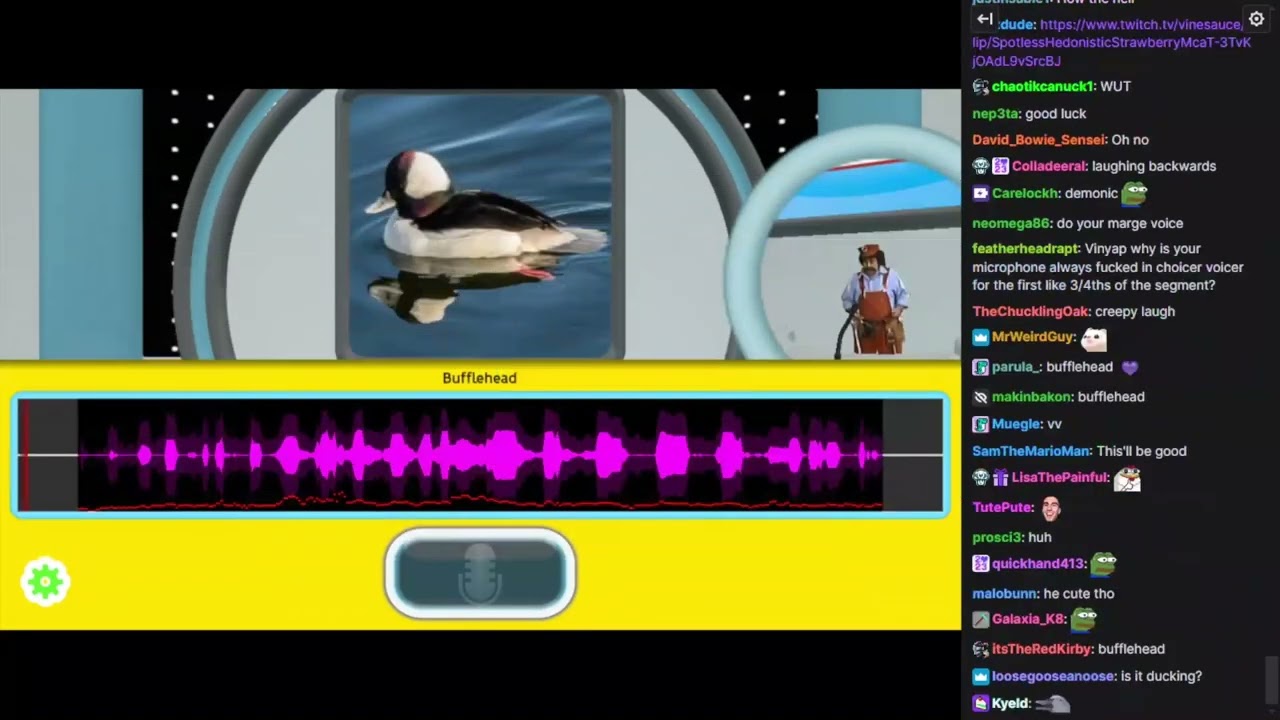Click username SamTheMarioMan in chat
This screenshot has width=1280, height=720.
[1030, 452]
